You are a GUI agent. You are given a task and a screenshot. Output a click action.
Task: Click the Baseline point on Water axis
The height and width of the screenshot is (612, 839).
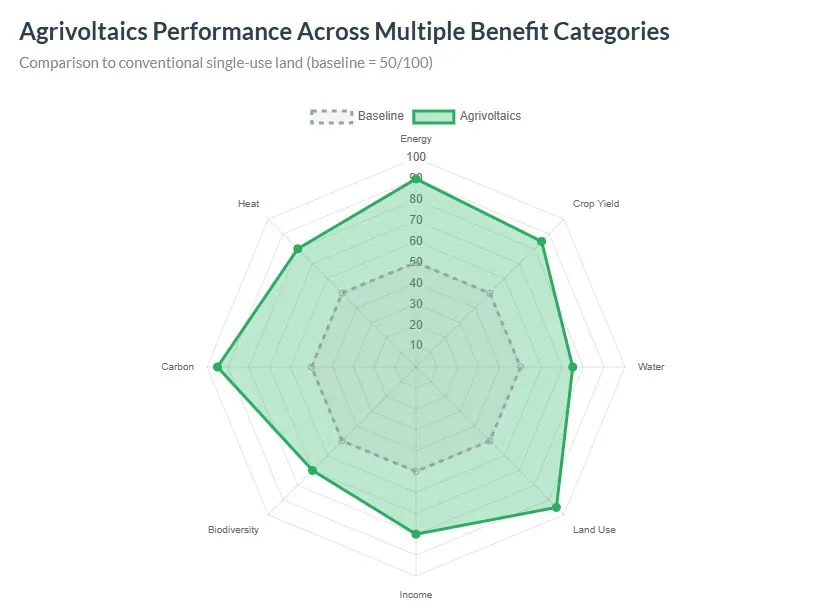point(521,367)
